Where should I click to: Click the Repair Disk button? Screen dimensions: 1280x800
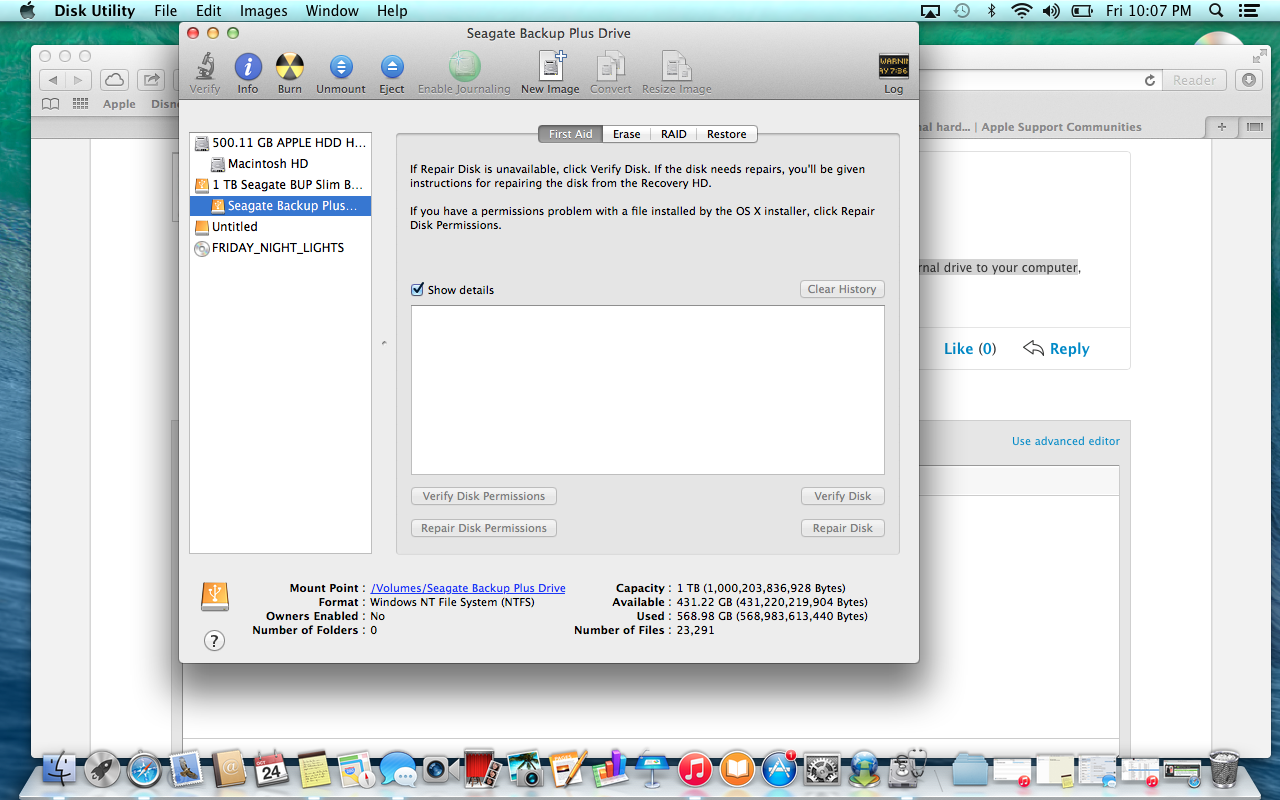pyautogui.click(x=843, y=528)
